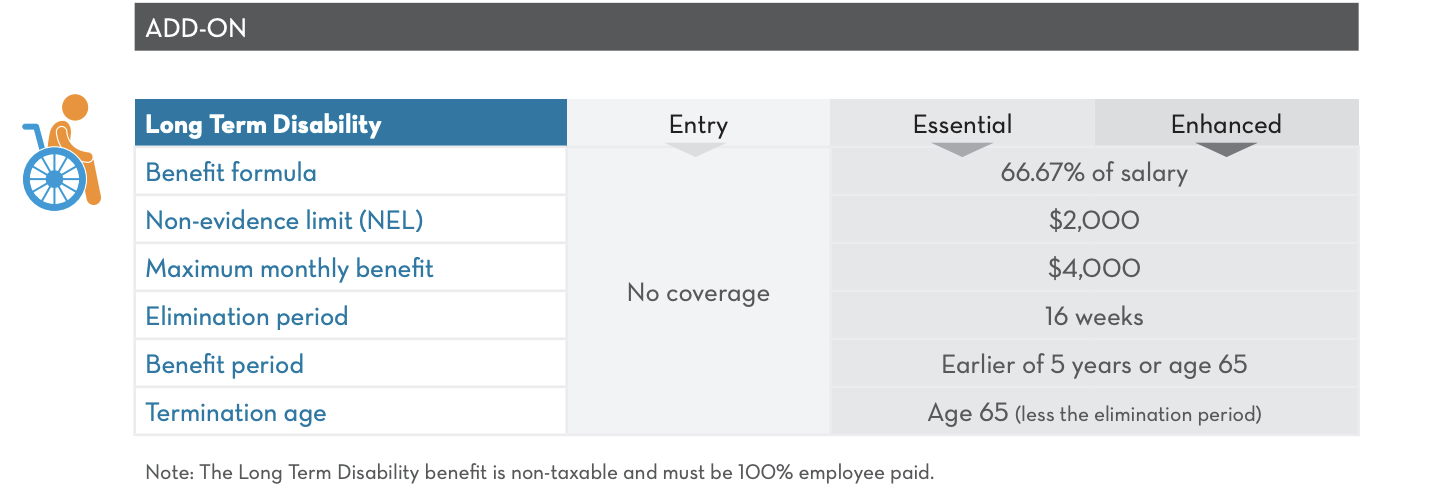The image size is (1454, 498).
Task: Click the No coverage cell
Action: coord(698,293)
